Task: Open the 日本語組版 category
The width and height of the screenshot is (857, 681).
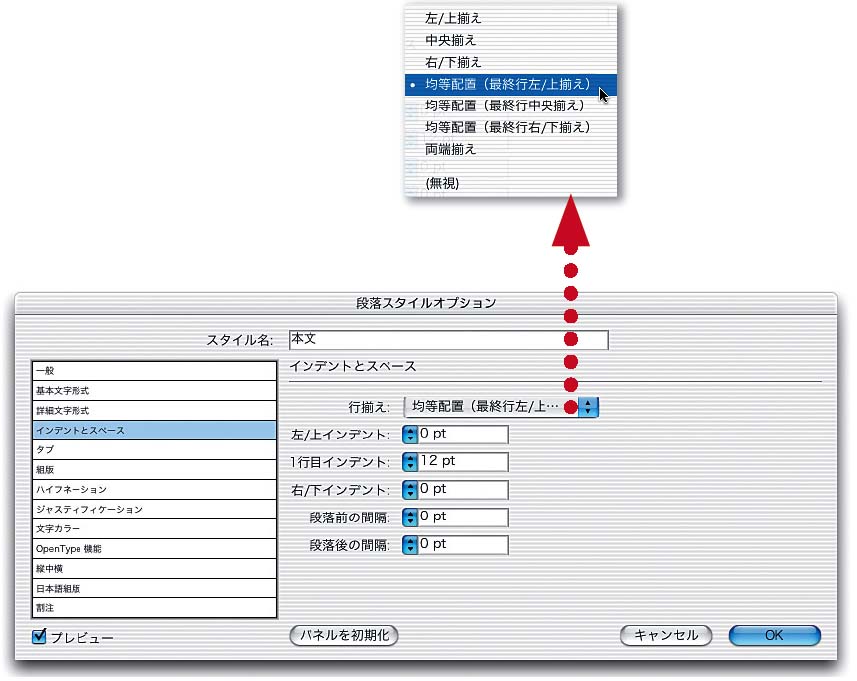Action: 155,589
